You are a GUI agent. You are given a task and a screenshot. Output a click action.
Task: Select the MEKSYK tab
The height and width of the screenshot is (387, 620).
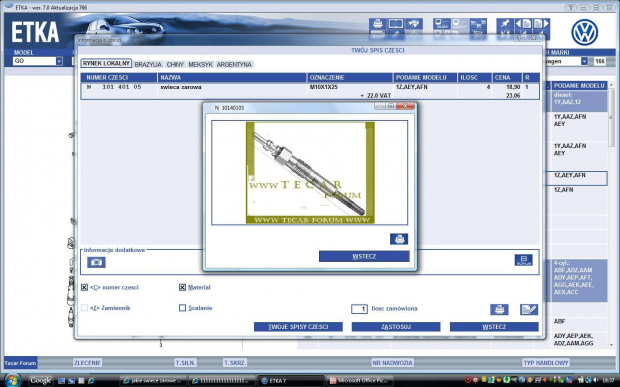coord(200,64)
